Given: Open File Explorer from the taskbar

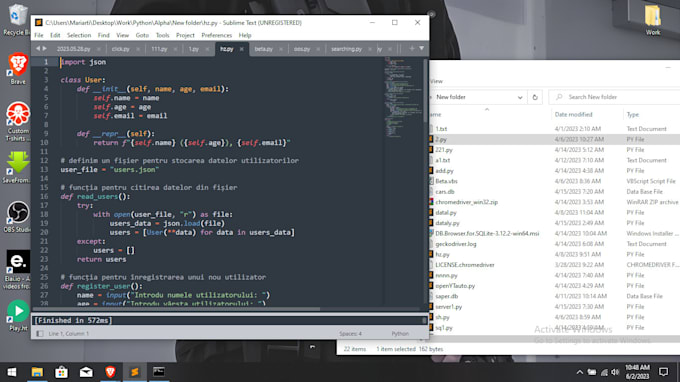Looking at the screenshot, I should tap(37, 372).
